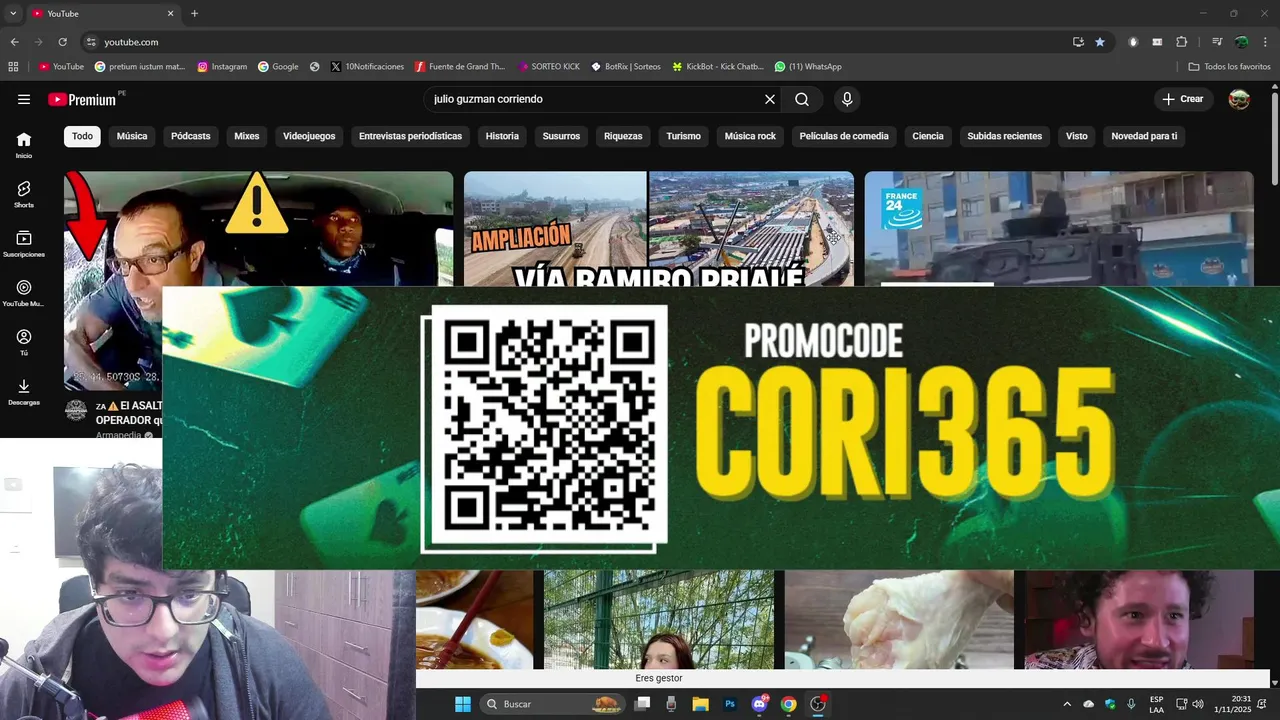Open the Todos los favoritos folder

1230,66
